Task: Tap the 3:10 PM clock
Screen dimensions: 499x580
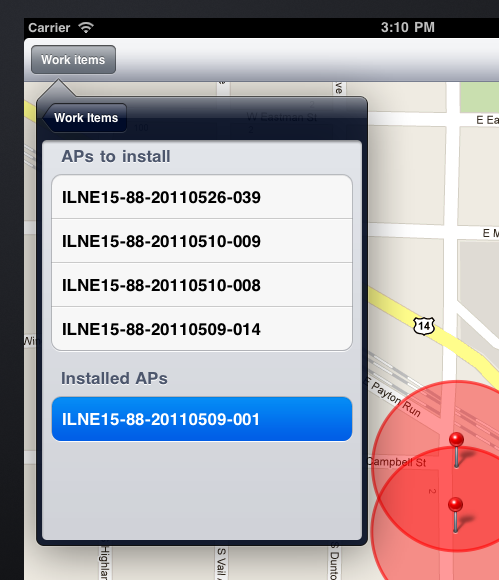Action: coord(408,27)
